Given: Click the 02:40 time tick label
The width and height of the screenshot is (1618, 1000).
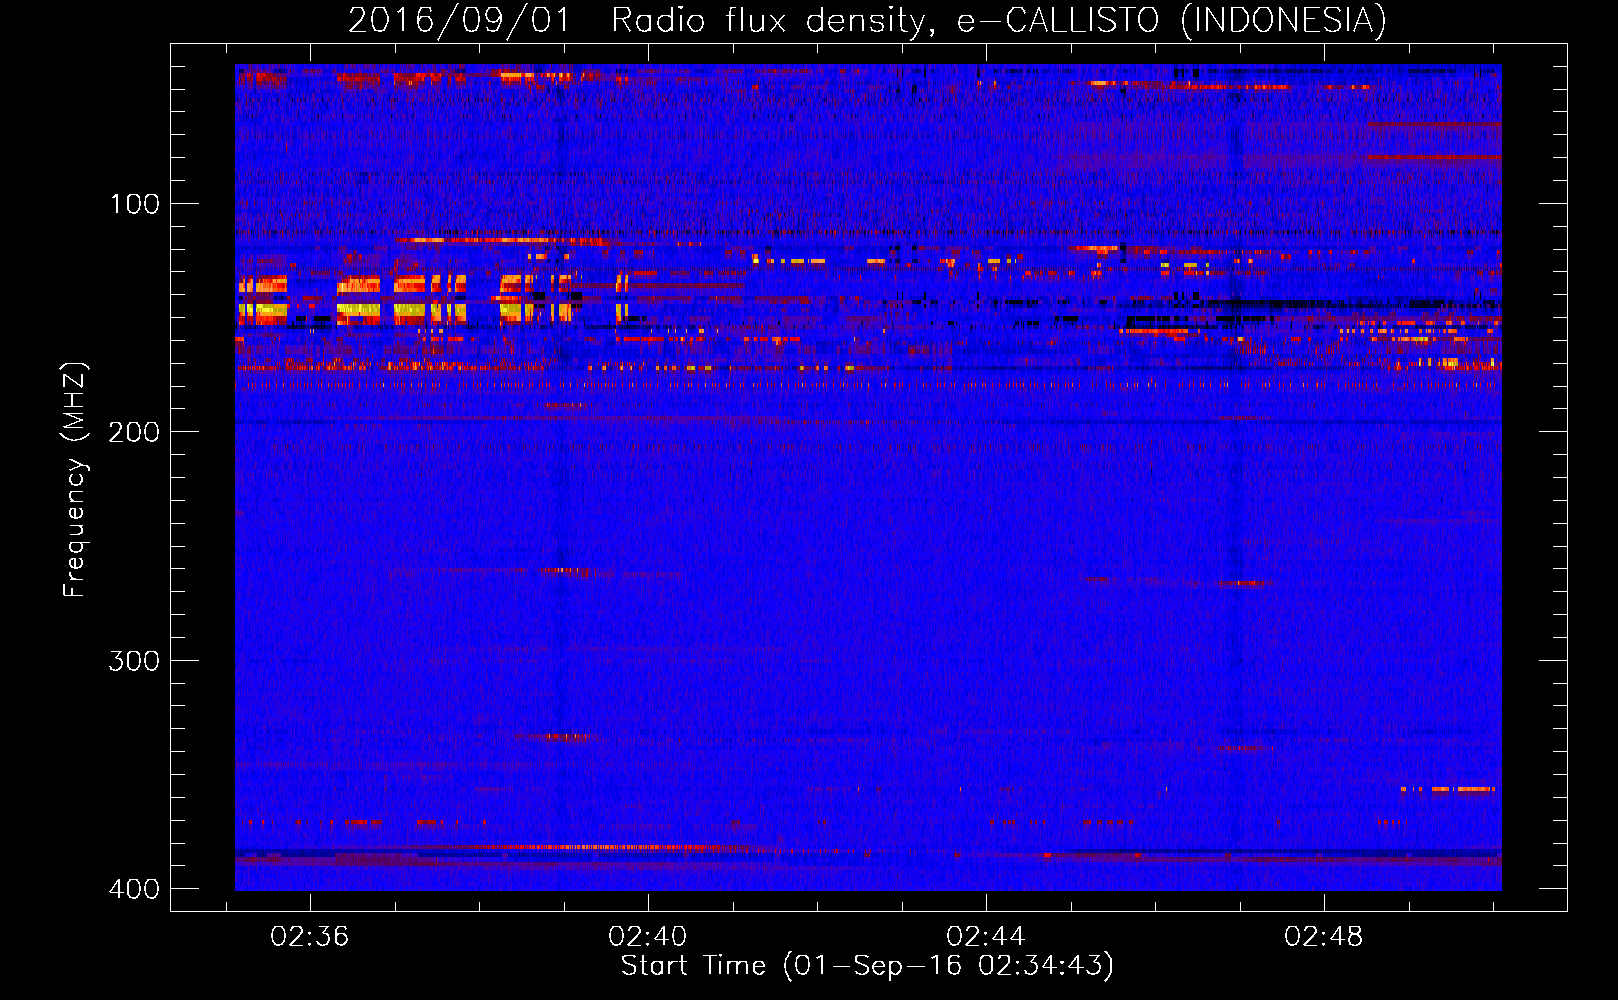Looking at the screenshot, I should tap(648, 936).
